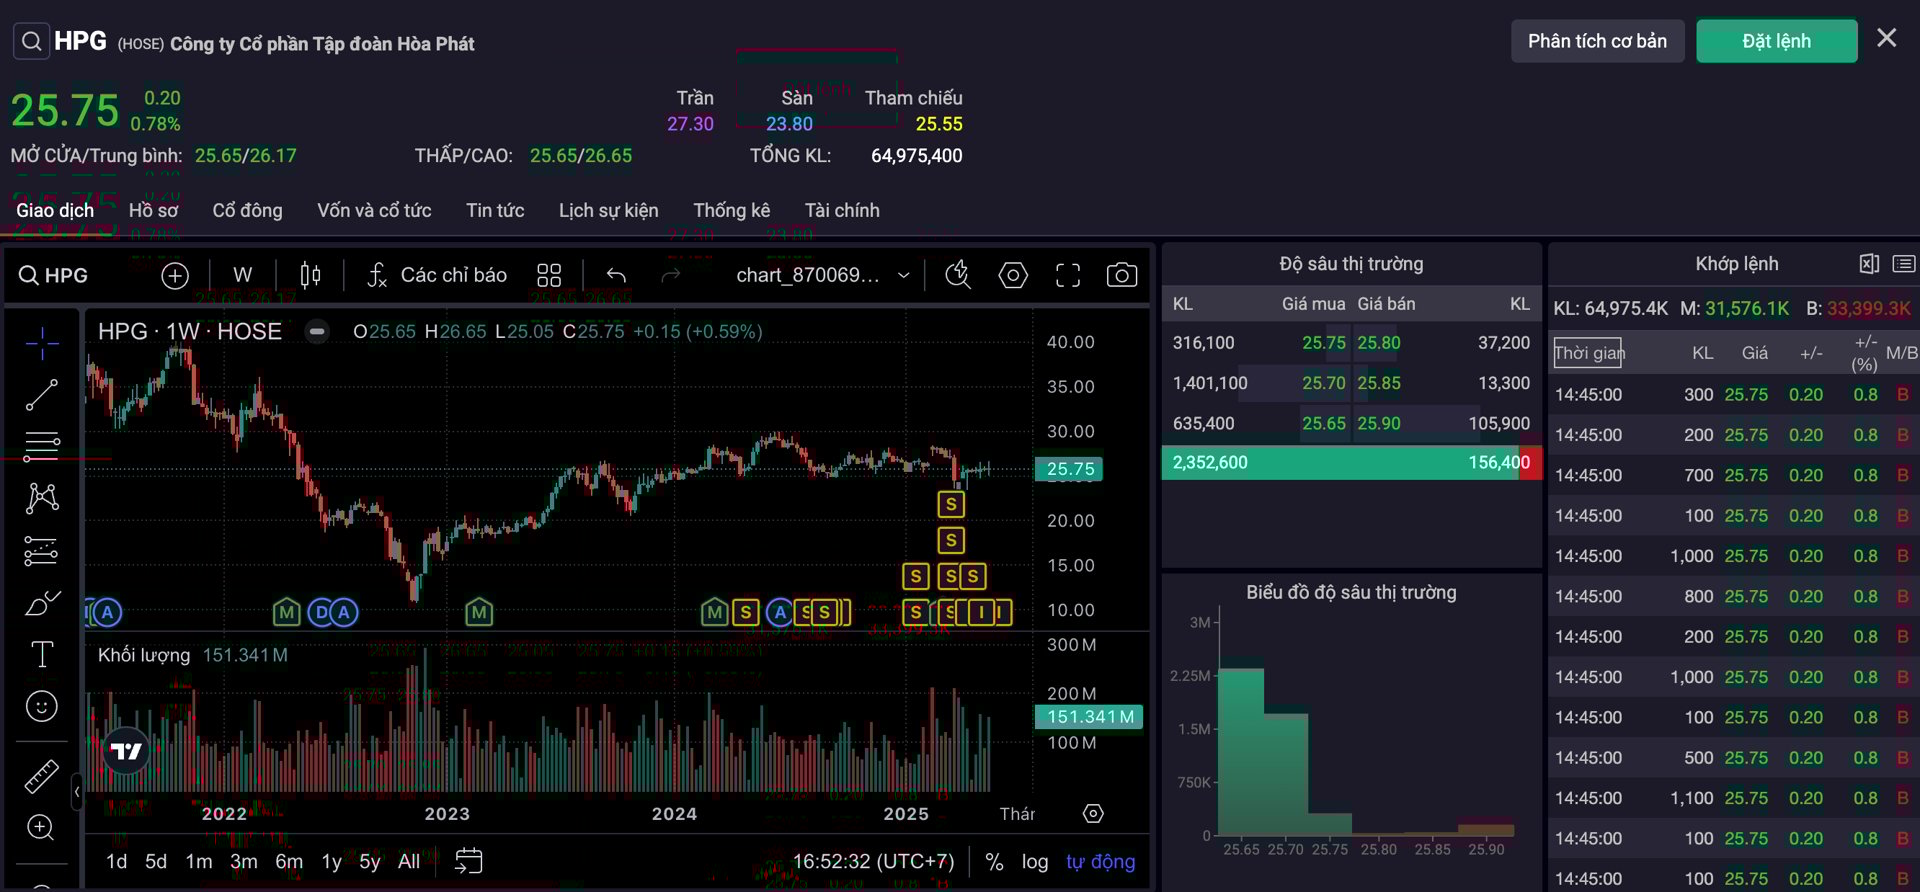Set chart range to 6m
Viewport: 1920px width, 892px height.
point(289,861)
